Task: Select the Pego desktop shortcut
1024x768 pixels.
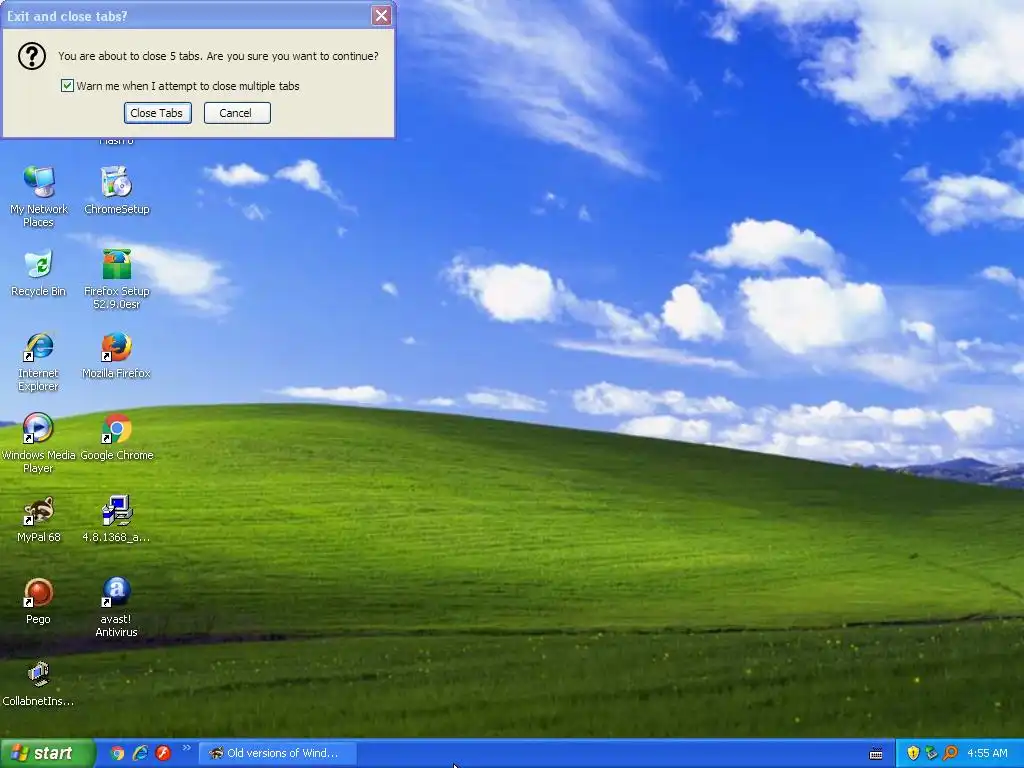Action: coord(39,601)
